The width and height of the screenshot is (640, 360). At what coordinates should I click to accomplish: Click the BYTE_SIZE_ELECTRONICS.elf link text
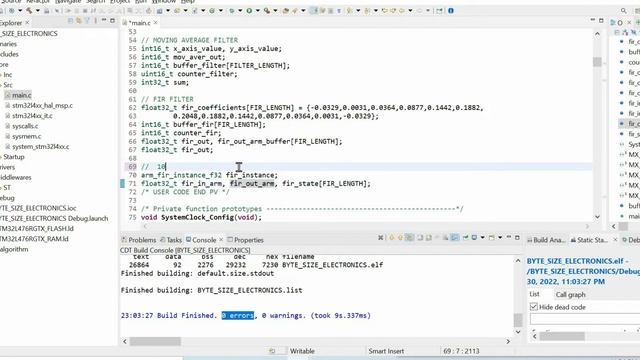click(x=575, y=261)
